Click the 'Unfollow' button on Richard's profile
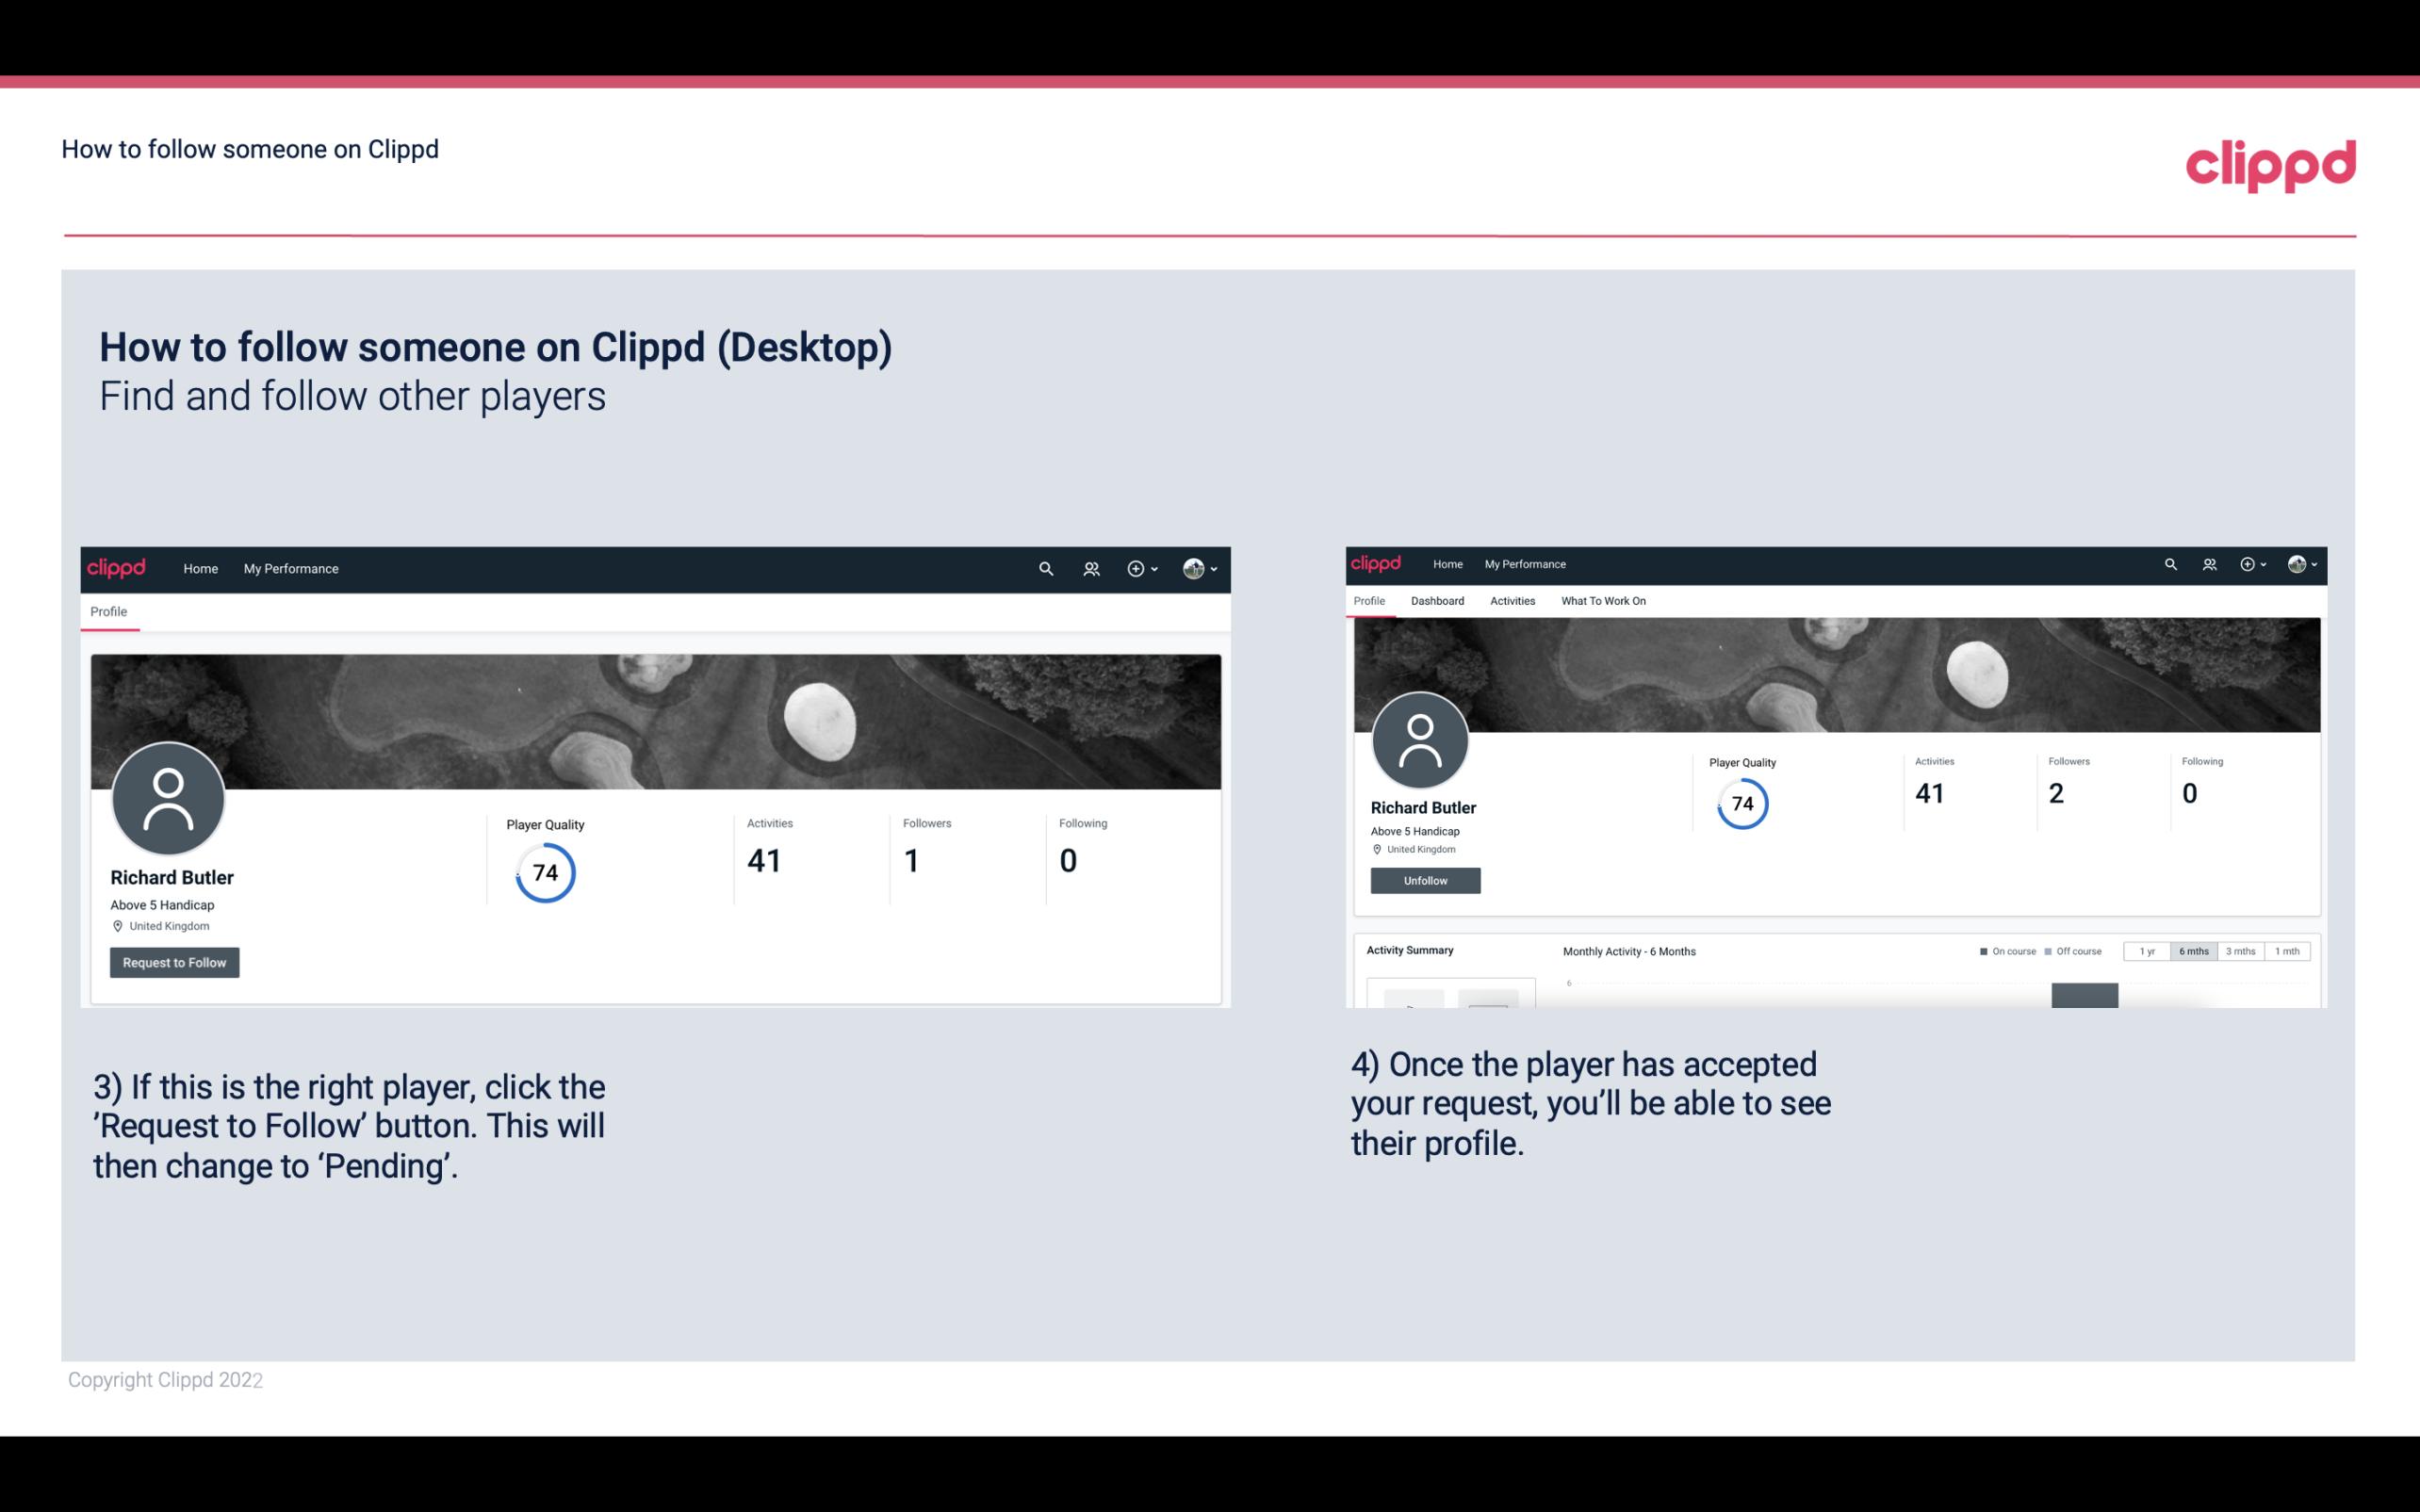Image resolution: width=2420 pixels, height=1512 pixels. 1423,880
